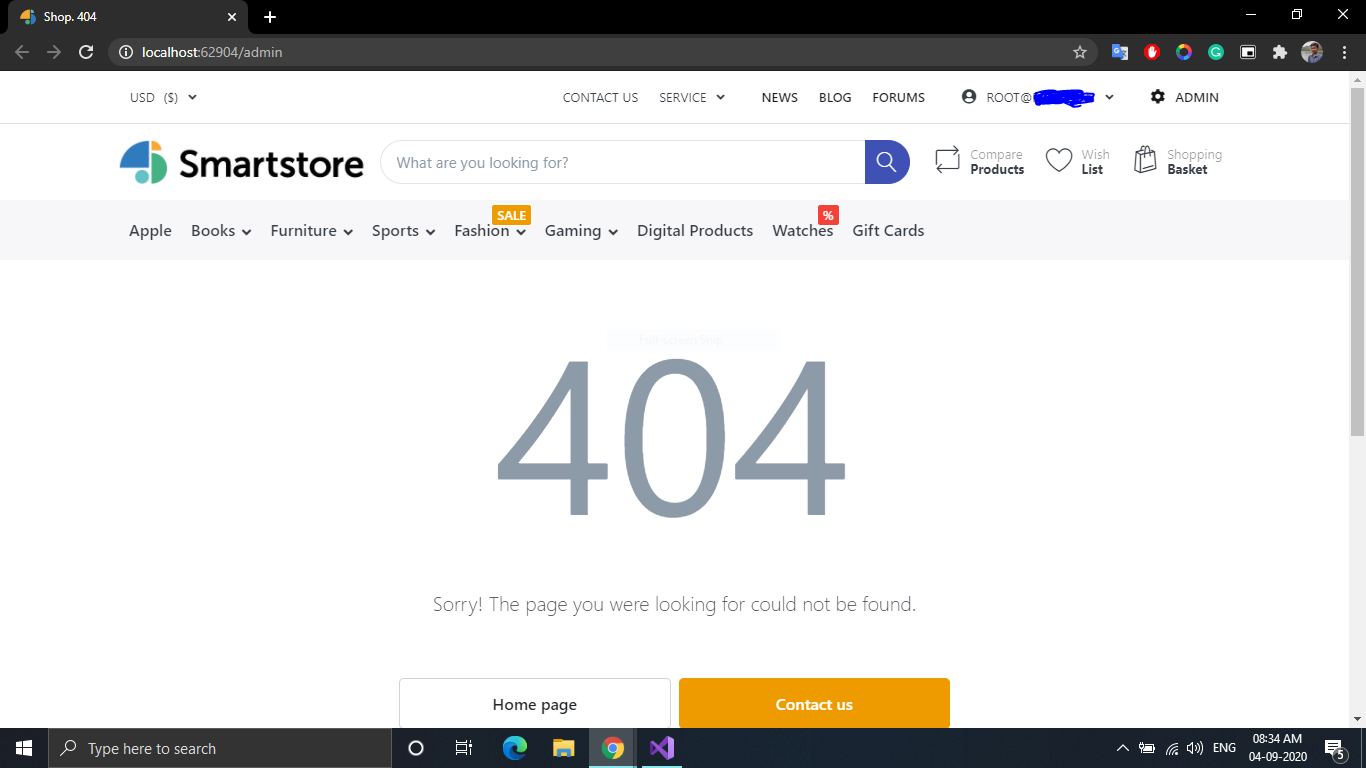Click the user account person icon
Image resolution: width=1366 pixels, height=768 pixels.
pyautogui.click(x=968, y=96)
